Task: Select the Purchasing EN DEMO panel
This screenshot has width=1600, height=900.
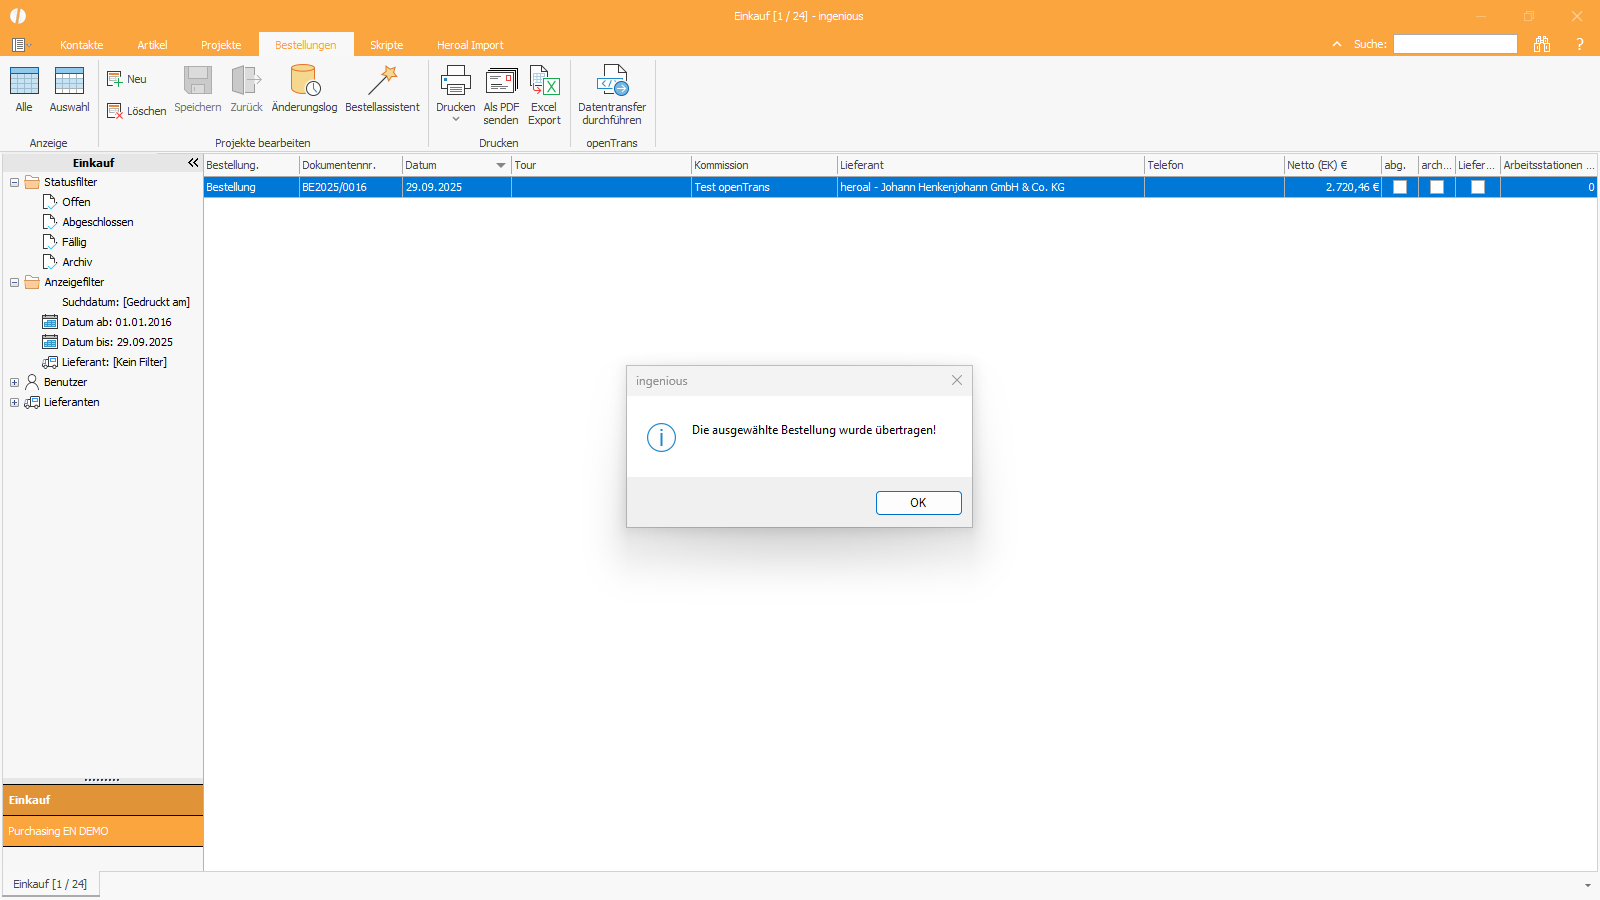Action: pyautogui.click(x=103, y=831)
